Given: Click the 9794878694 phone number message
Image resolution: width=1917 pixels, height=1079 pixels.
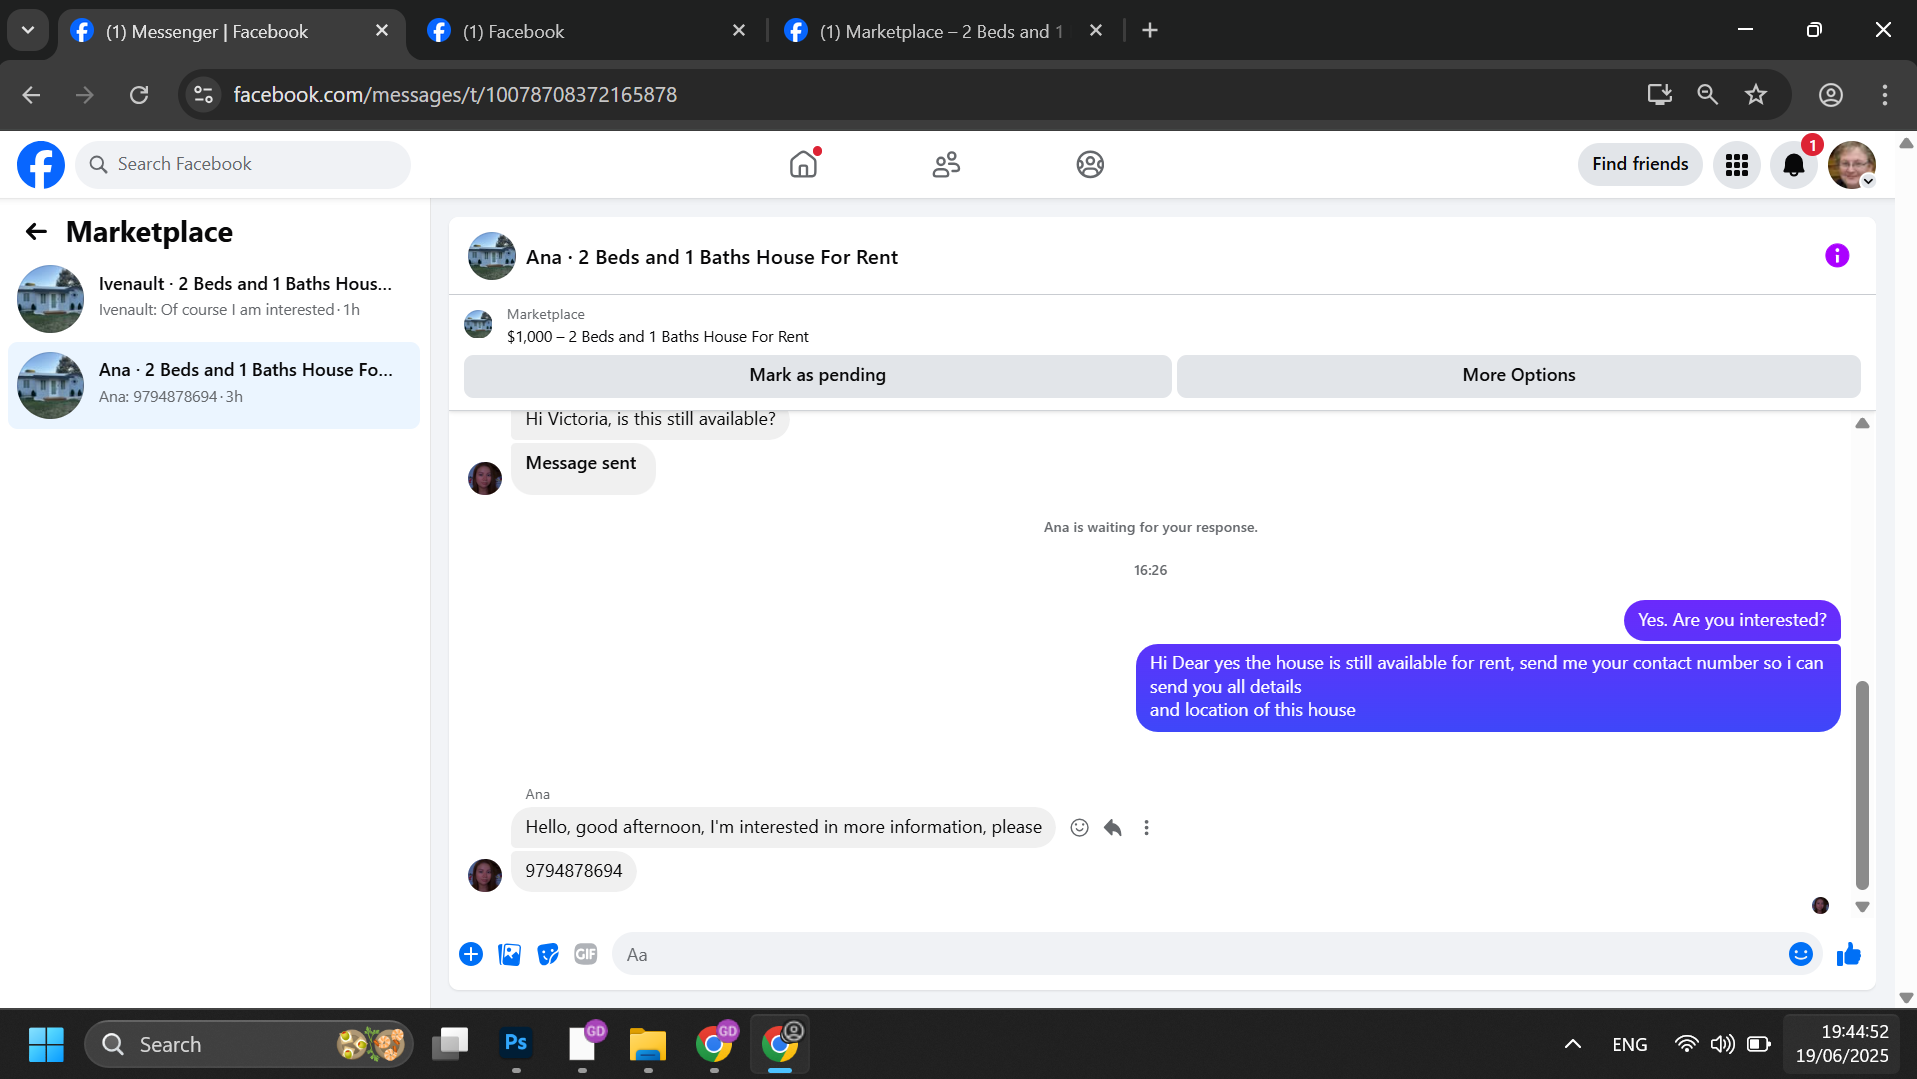Looking at the screenshot, I should [574, 871].
